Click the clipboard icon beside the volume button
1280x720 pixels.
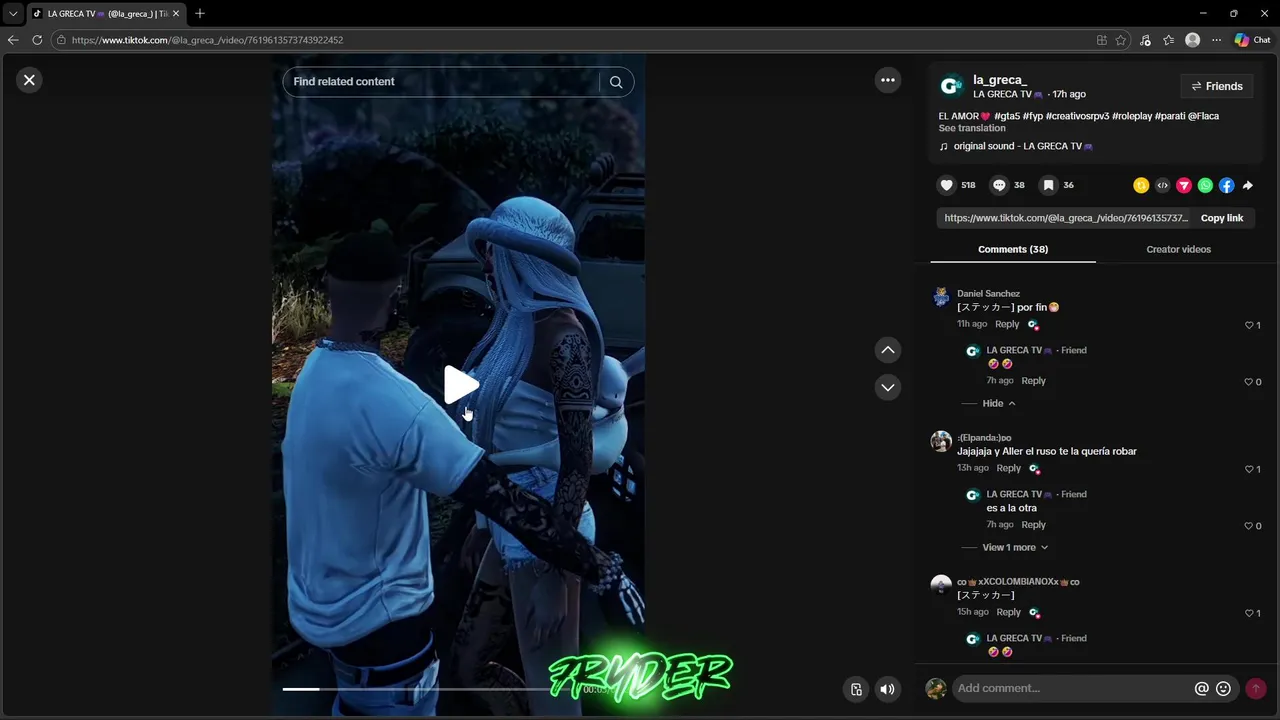(x=856, y=689)
